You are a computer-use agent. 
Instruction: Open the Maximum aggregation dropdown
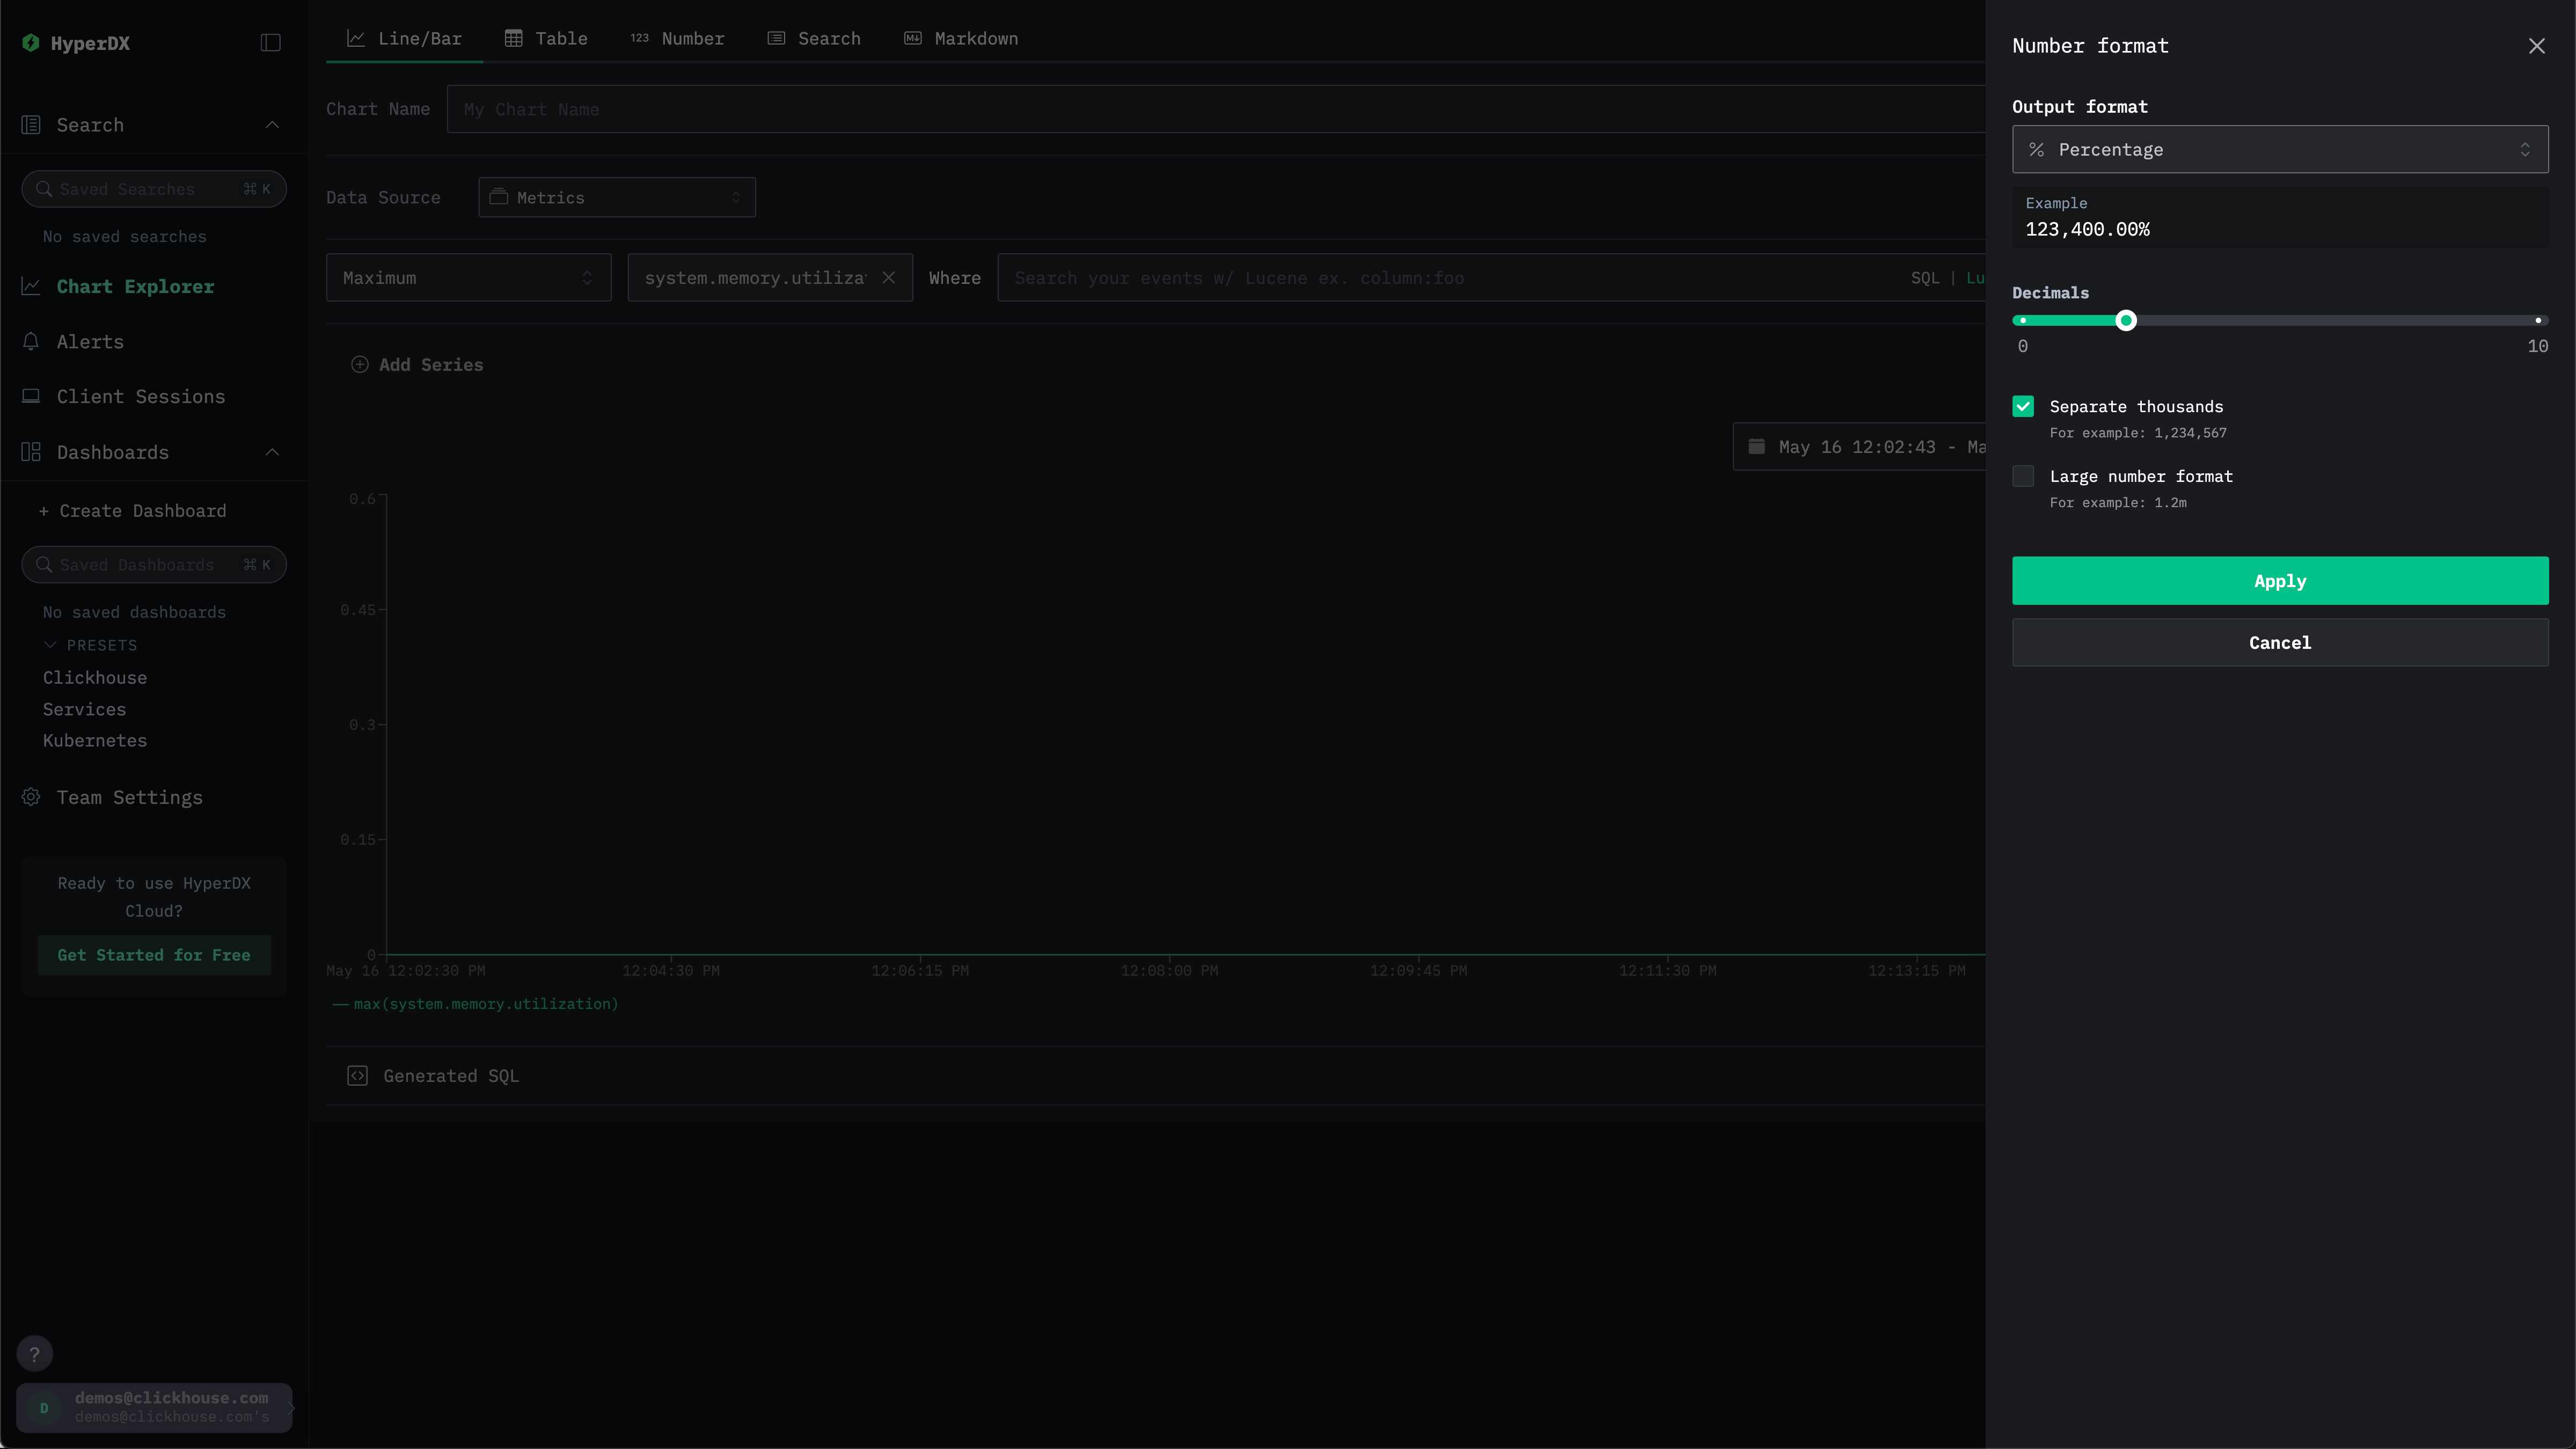click(468, 278)
